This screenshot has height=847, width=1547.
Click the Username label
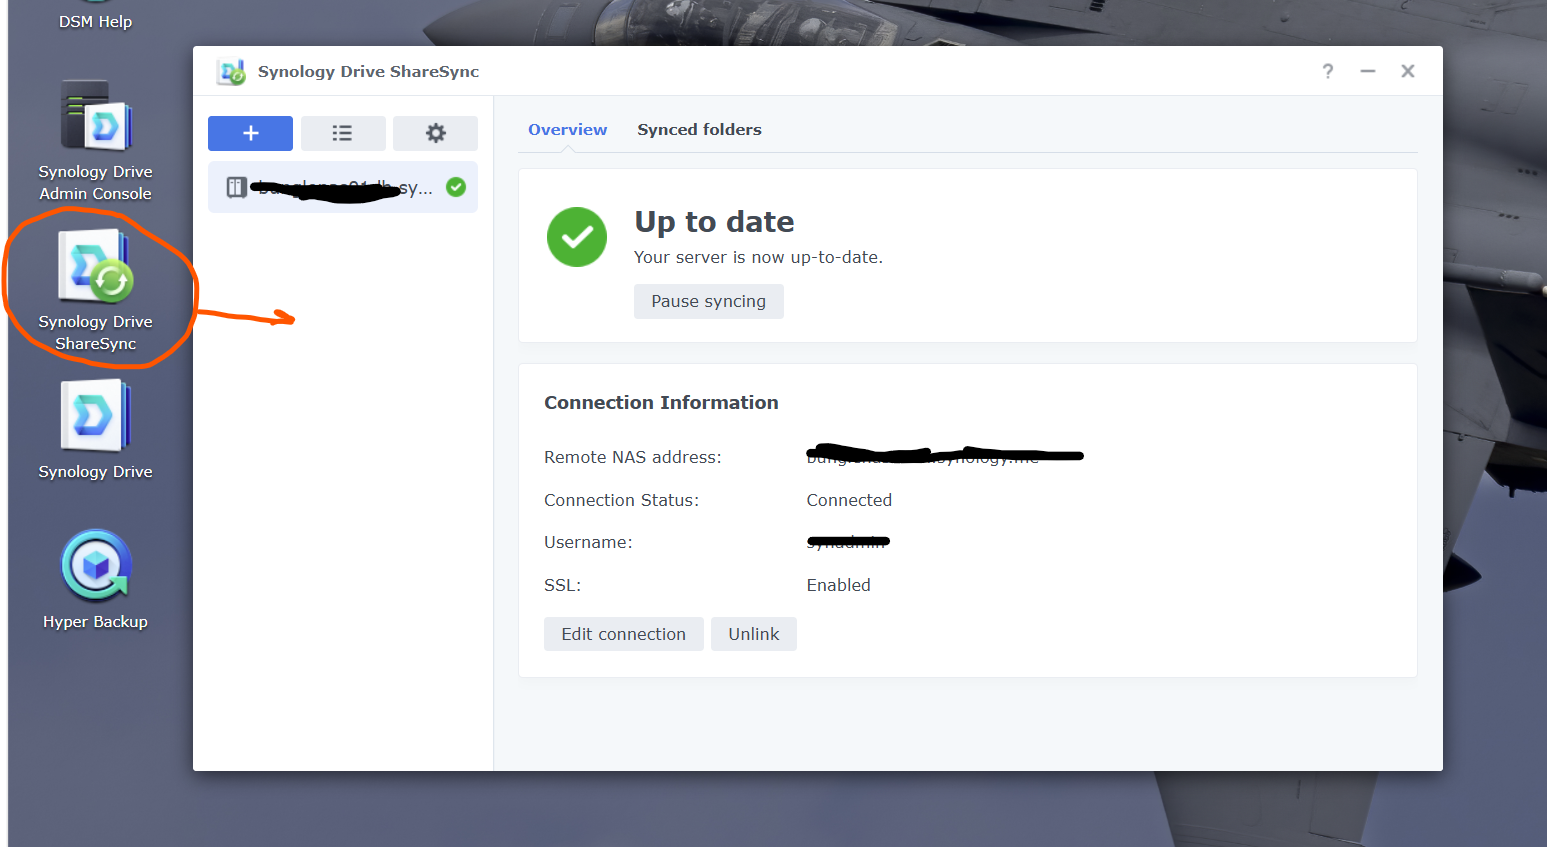click(x=588, y=542)
